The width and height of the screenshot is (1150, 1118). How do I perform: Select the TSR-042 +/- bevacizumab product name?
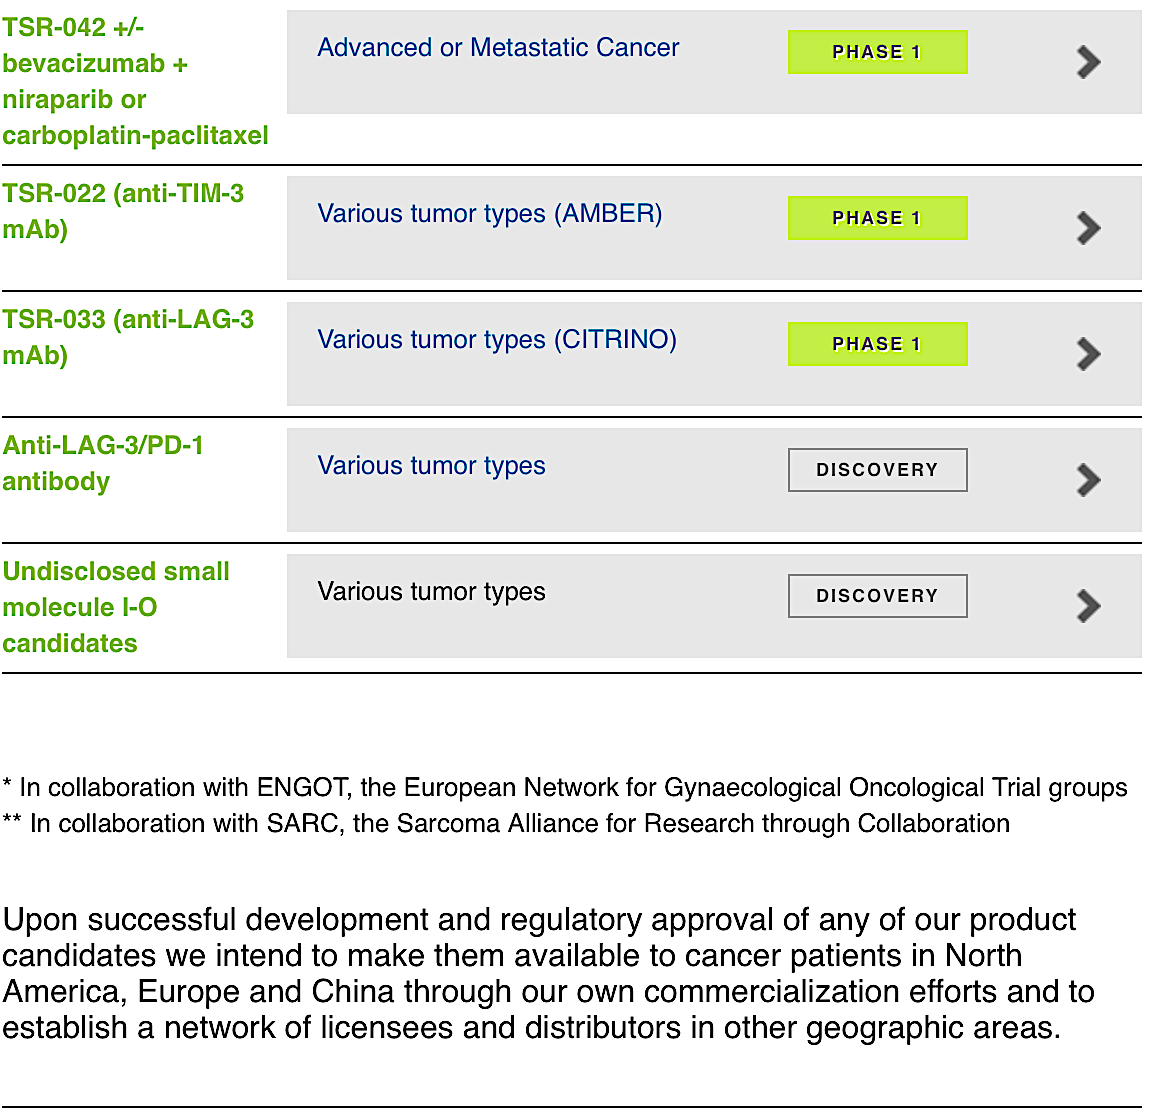(x=135, y=82)
